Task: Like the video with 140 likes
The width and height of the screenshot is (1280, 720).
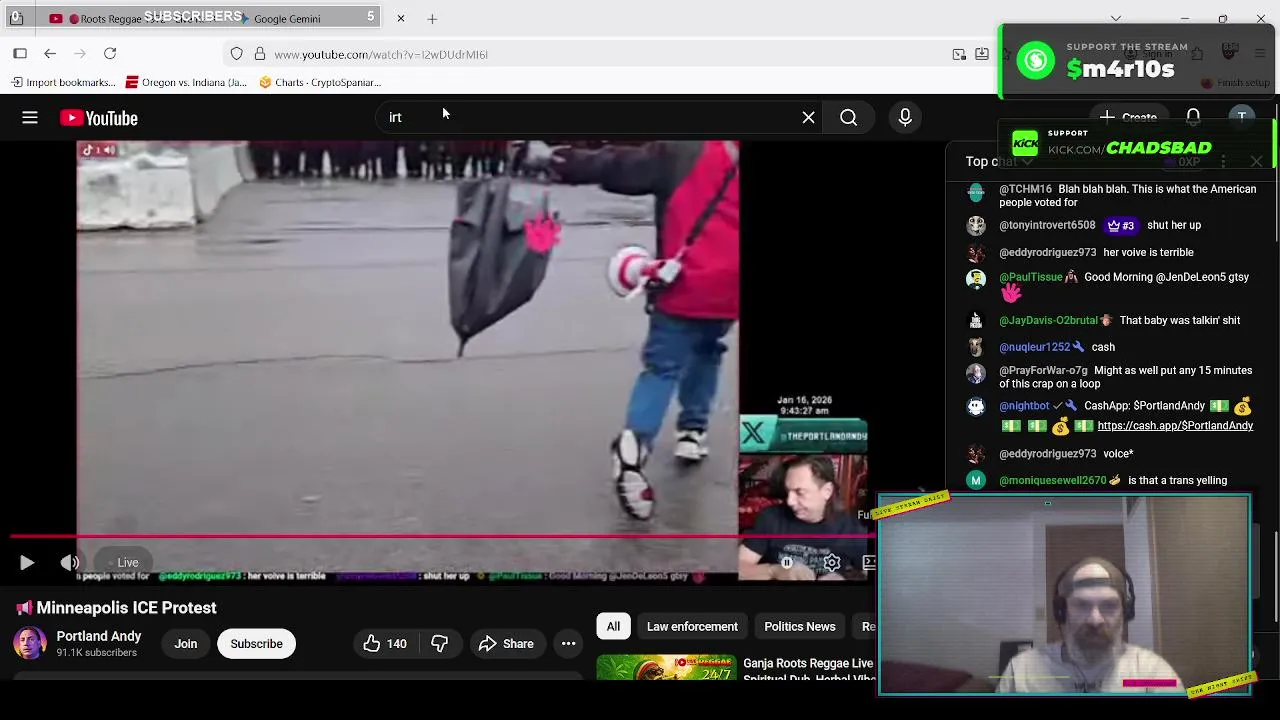Action: click(x=385, y=644)
